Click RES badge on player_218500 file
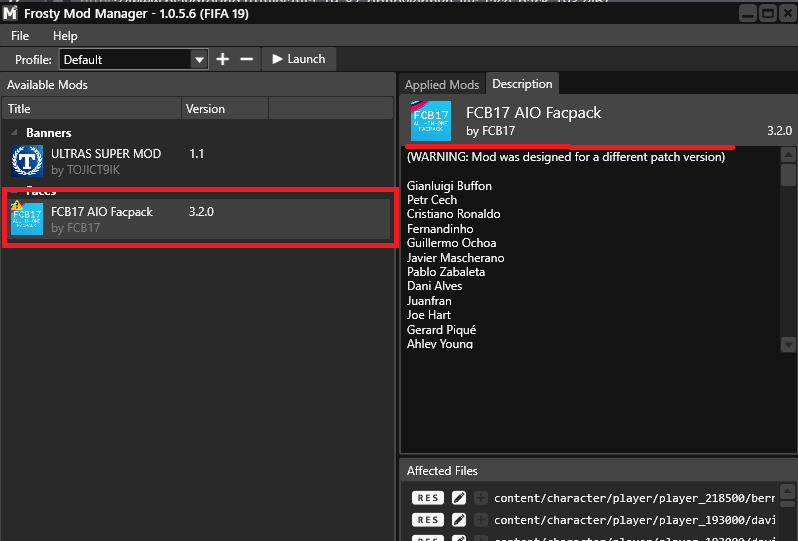The image size is (798, 541). coord(428,498)
